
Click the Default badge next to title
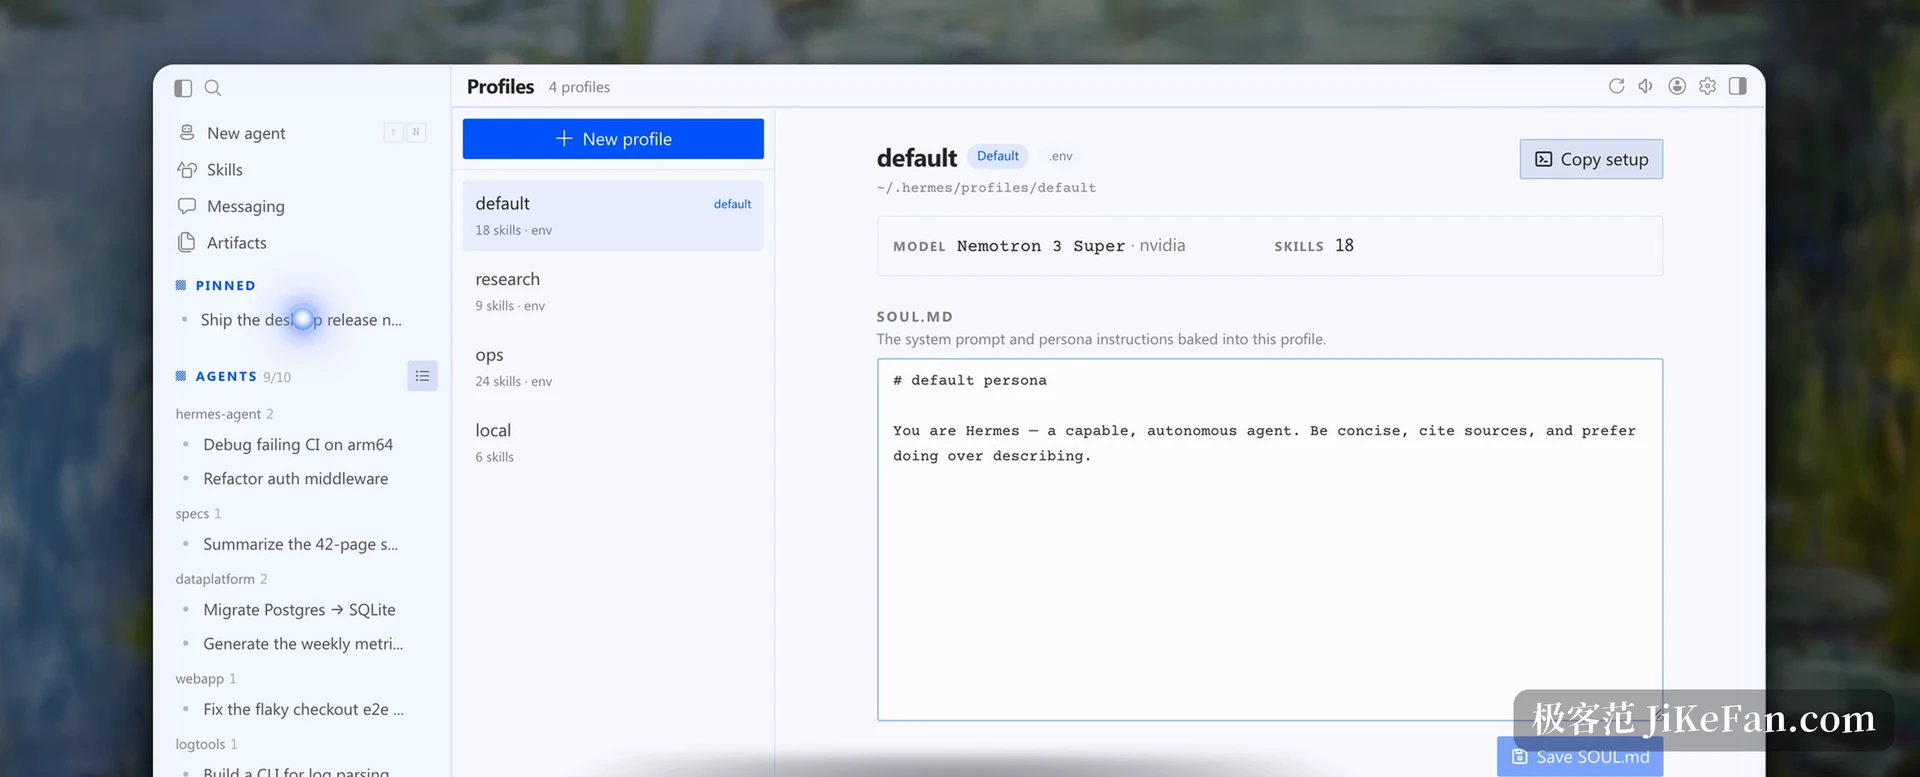point(997,156)
